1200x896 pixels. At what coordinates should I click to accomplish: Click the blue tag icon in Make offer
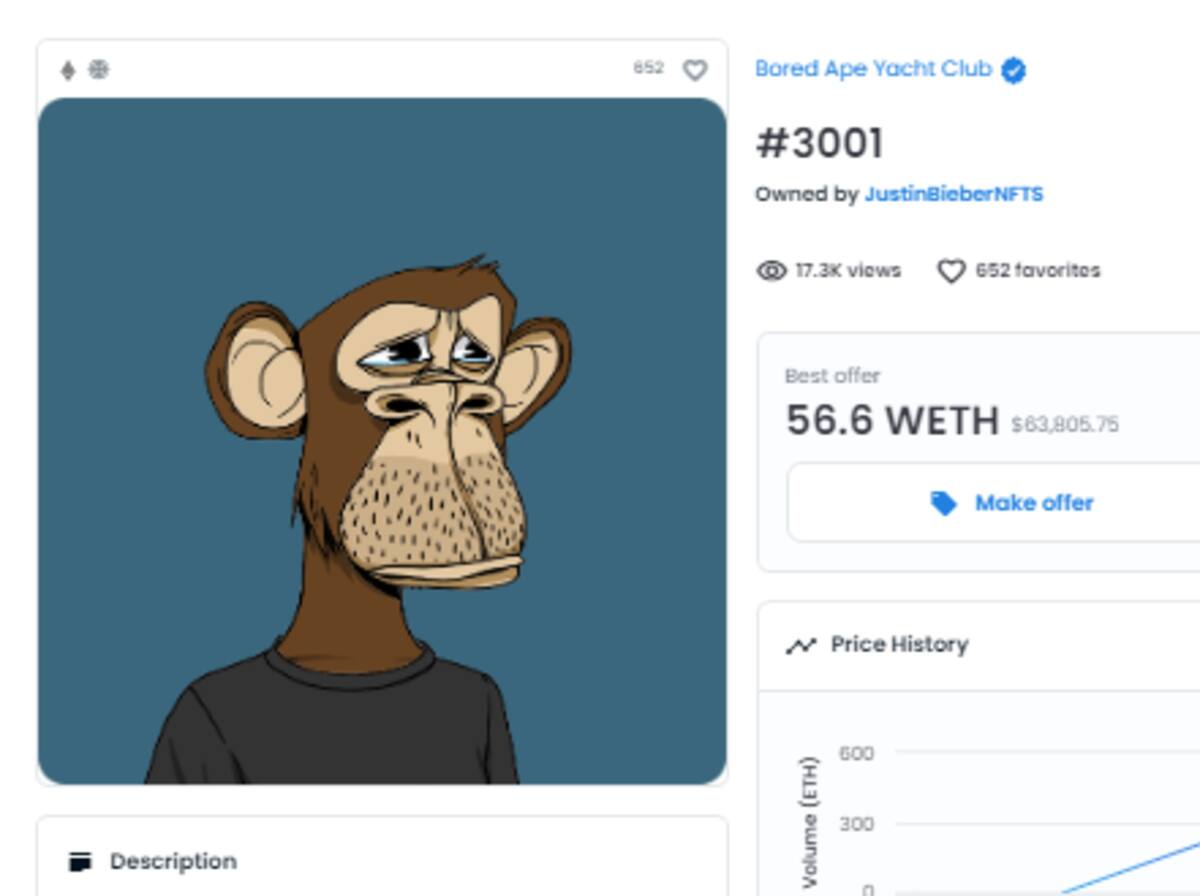(943, 503)
